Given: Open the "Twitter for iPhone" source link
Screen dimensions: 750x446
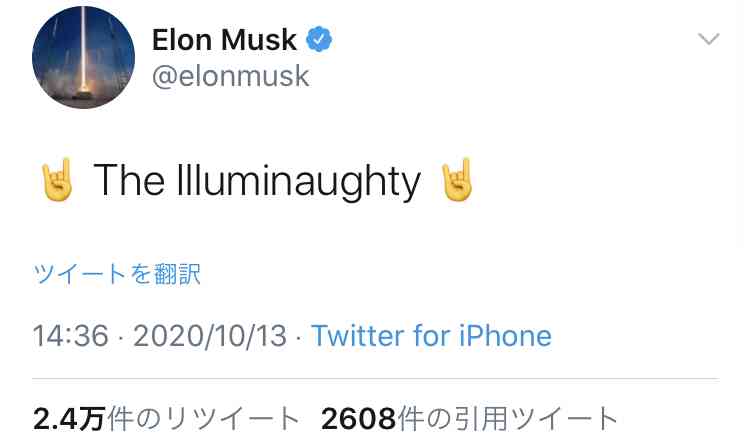Looking at the screenshot, I should point(431,335).
